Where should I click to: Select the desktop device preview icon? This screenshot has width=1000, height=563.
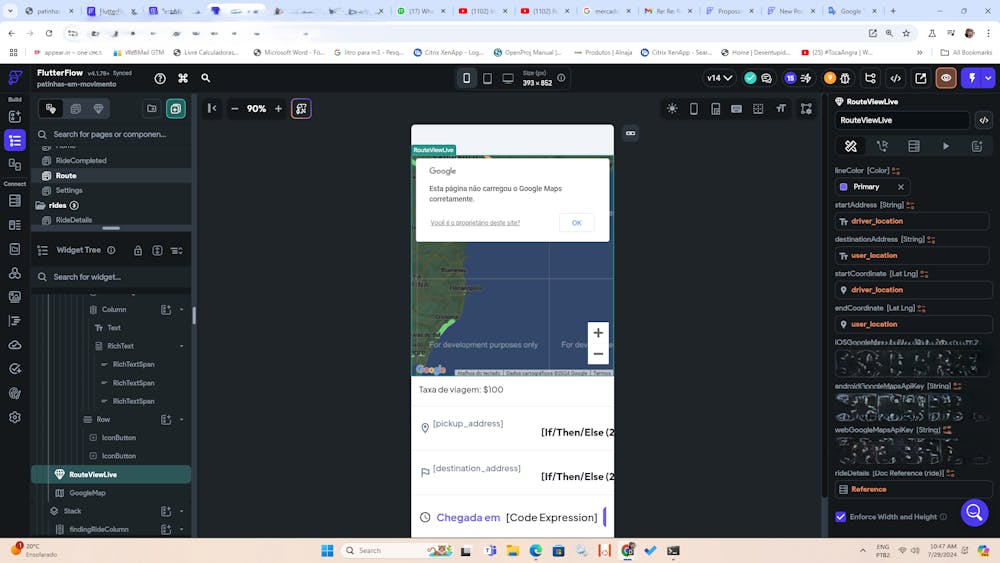[x=508, y=78]
